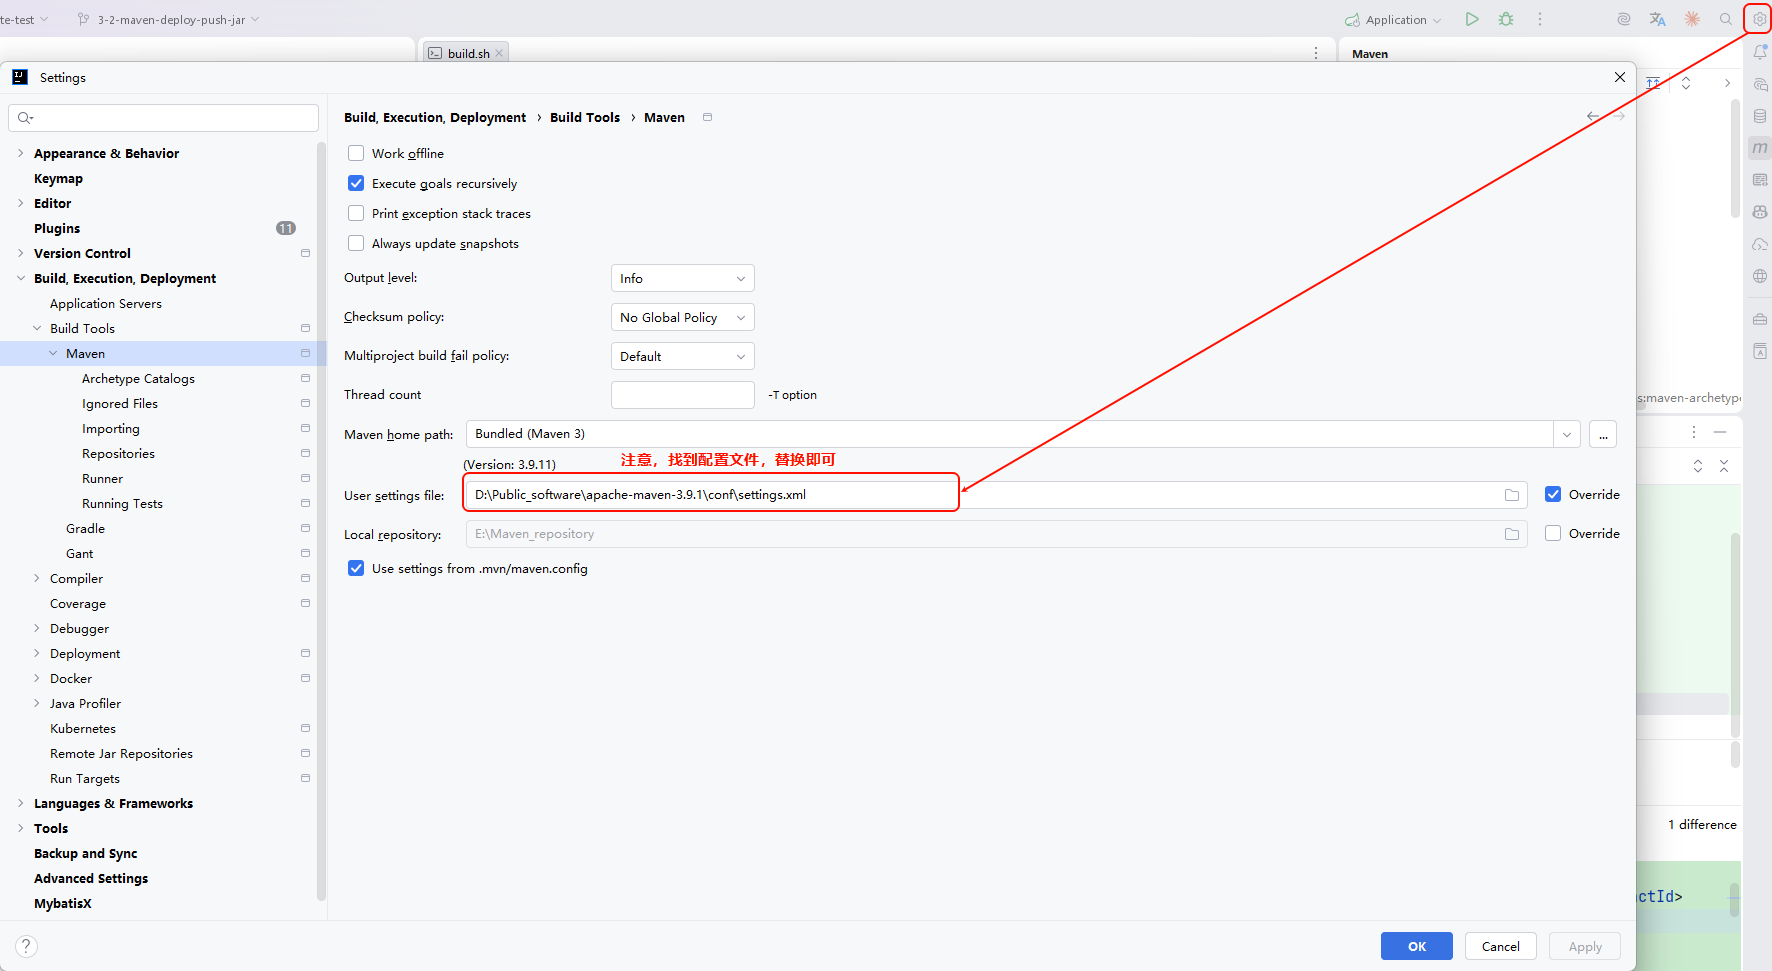Click the editor tab options kebab icon

point(1316,53)
